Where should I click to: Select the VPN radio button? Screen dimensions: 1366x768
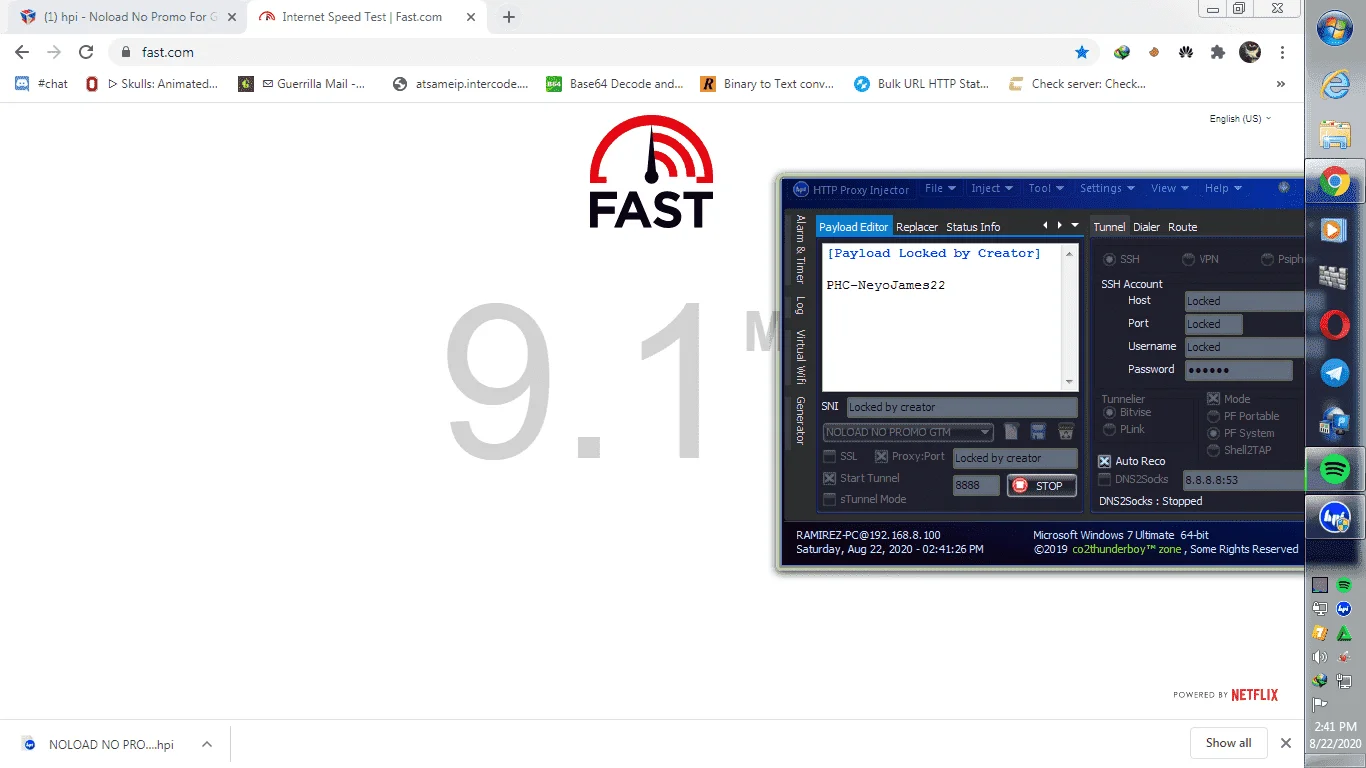click(1188, 259)
